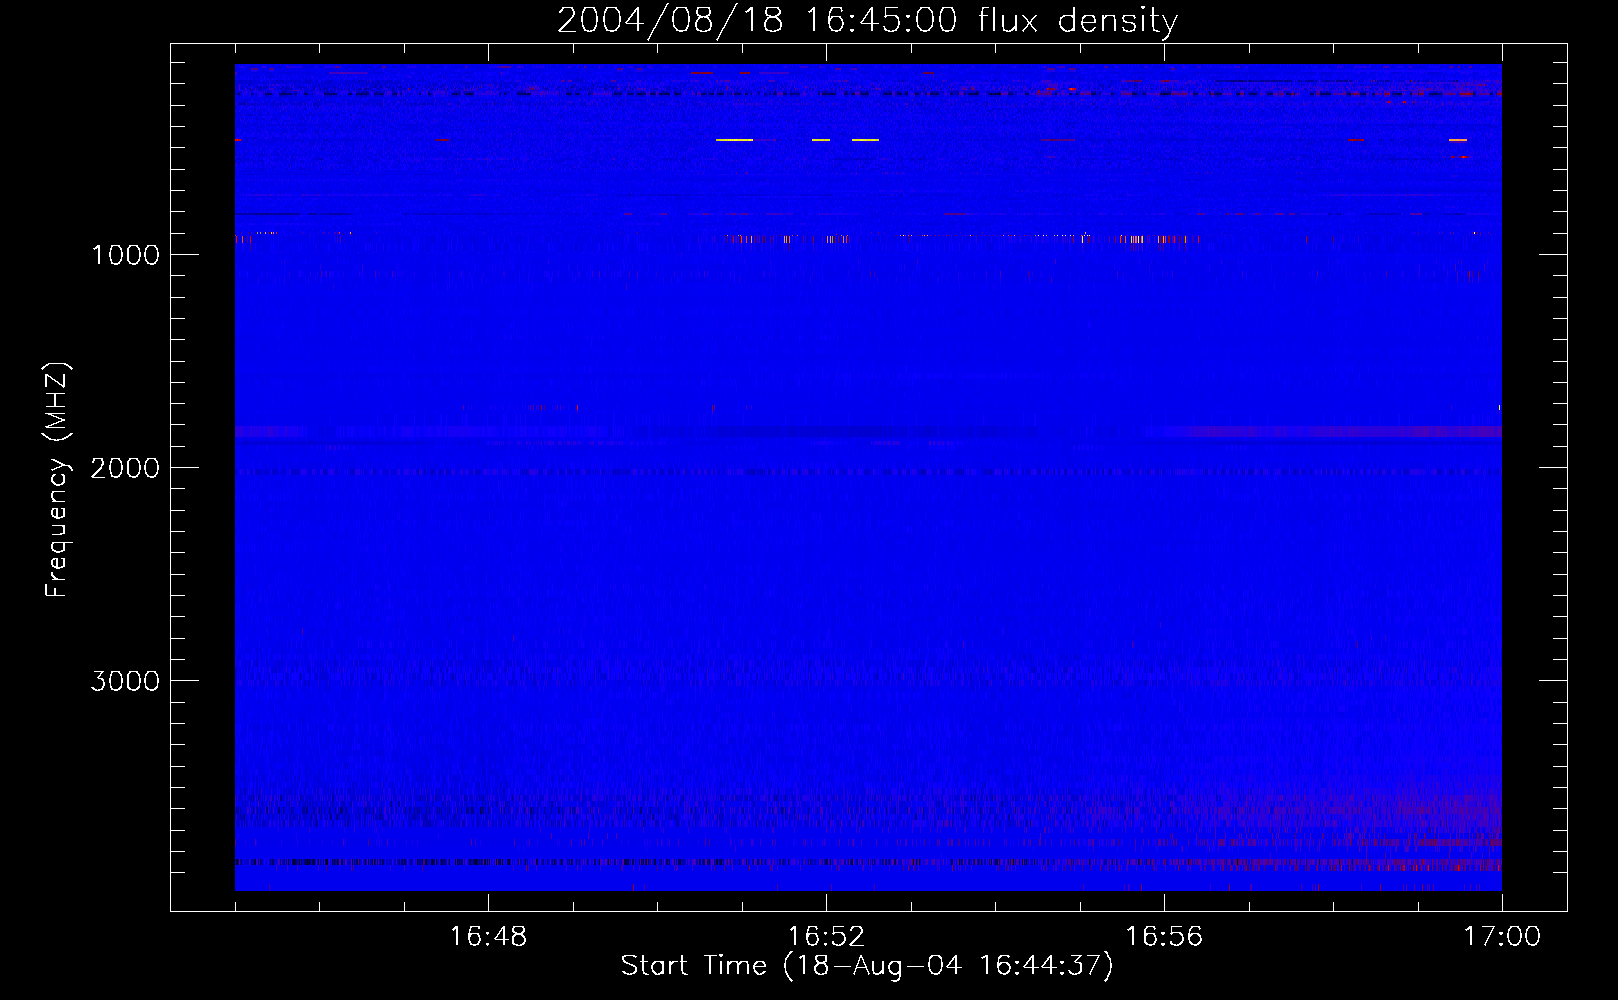Click the short yellow burst near 16:52
The width and height of the screenshot is (1618, 1000).
821,140
